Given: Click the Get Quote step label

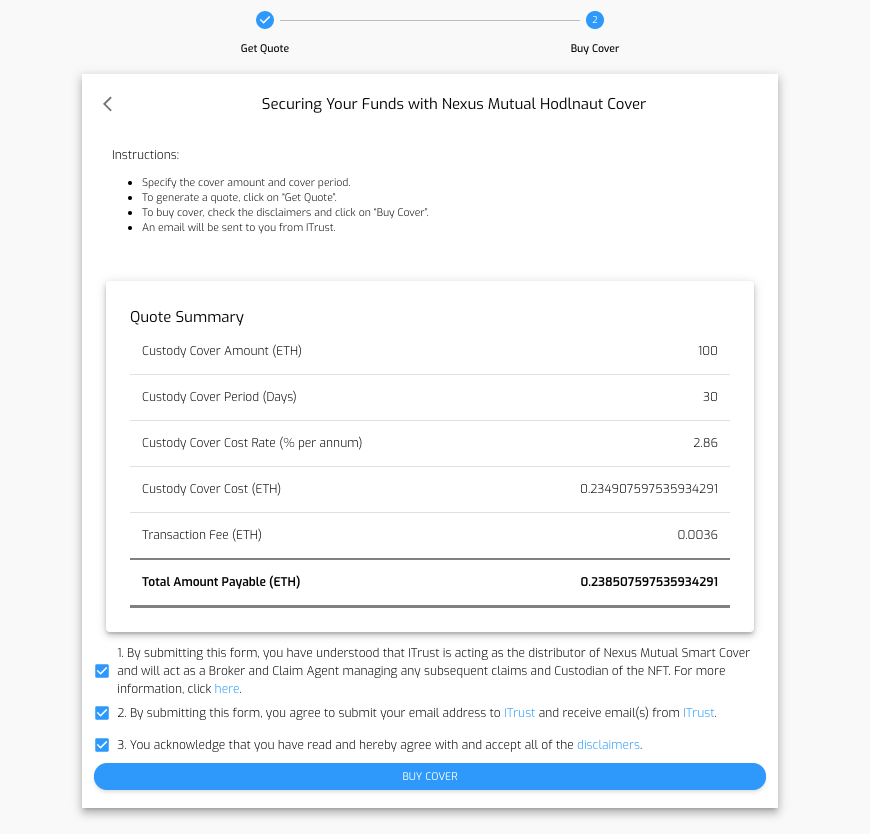Looking at the screenshot, I should click(x=265, y=48).
